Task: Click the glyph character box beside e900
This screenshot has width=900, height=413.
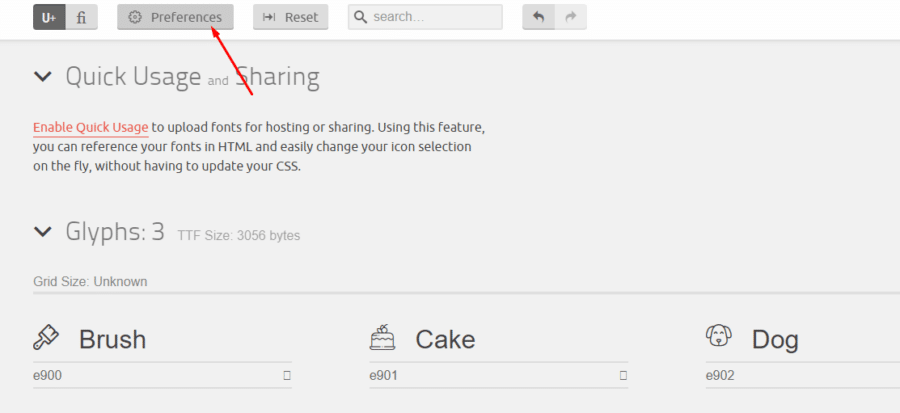Action: [287, 376]
